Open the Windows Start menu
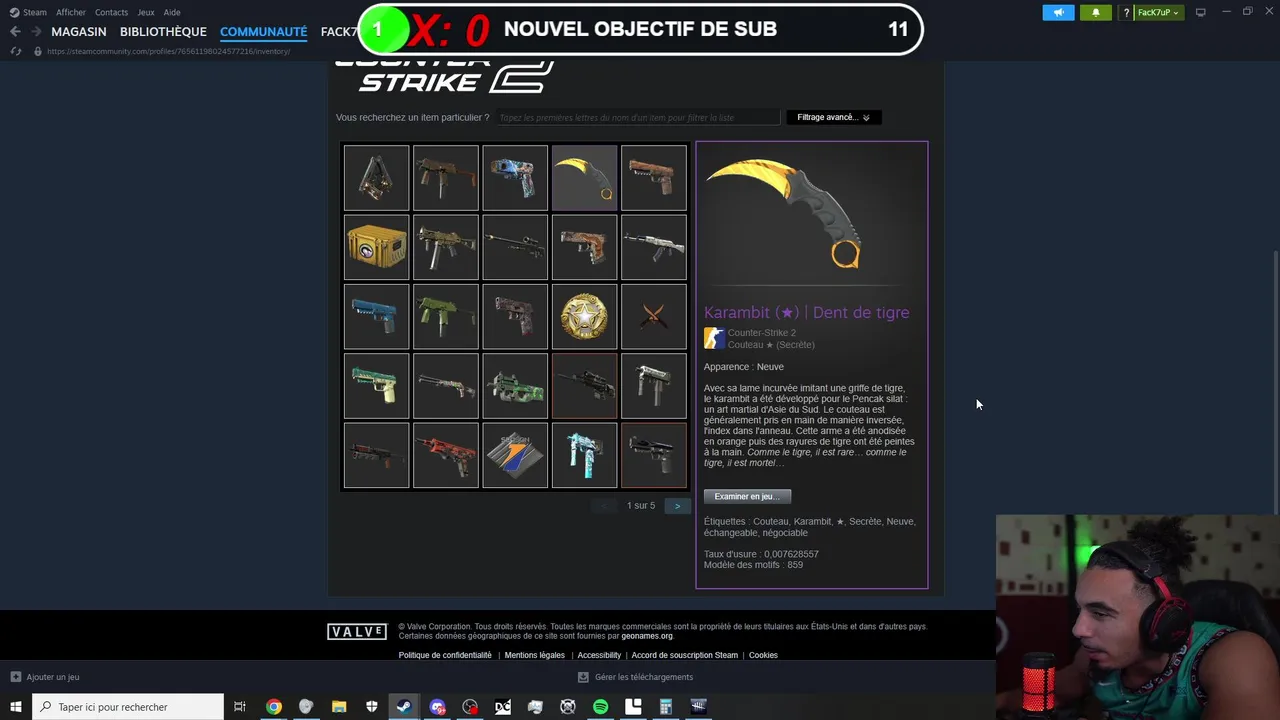 tap(16, 707)
